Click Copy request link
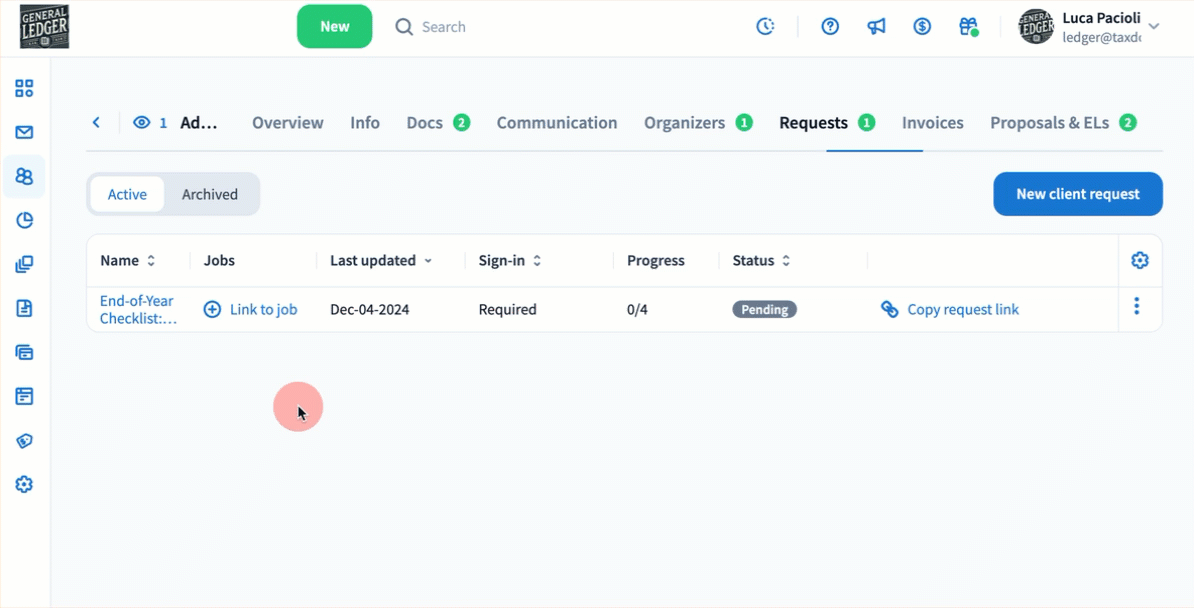The width and height of the screenshot is (1194, 608). click(962, 309)
